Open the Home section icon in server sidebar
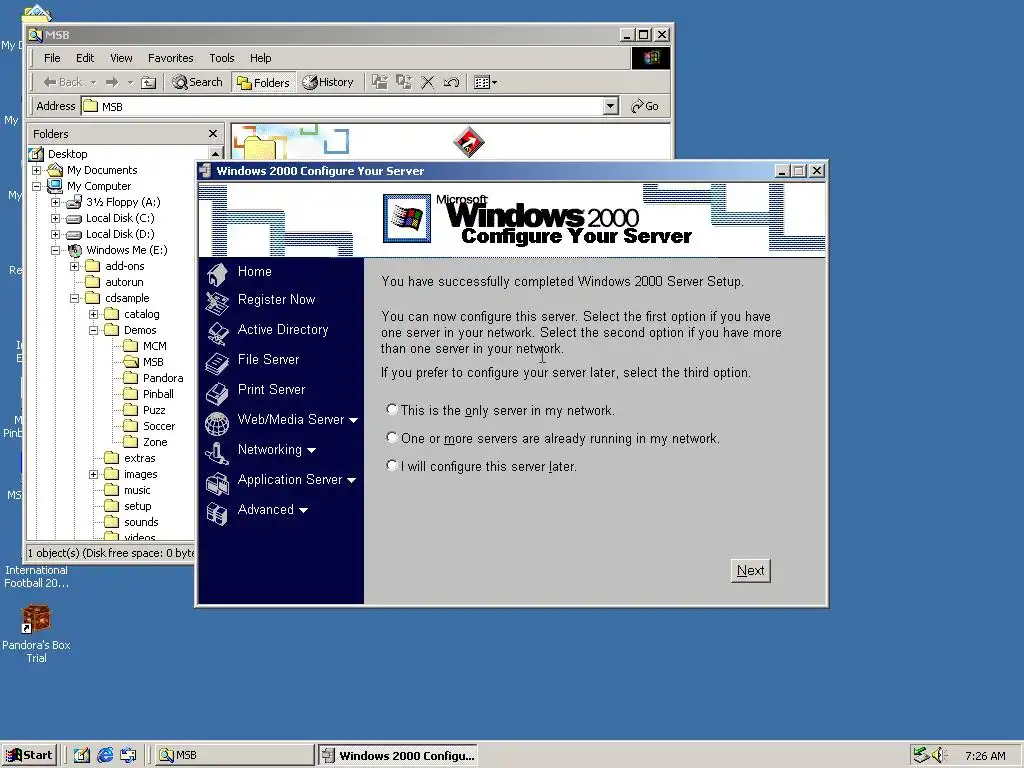The image size is (1024, 768). click(217, 274)
